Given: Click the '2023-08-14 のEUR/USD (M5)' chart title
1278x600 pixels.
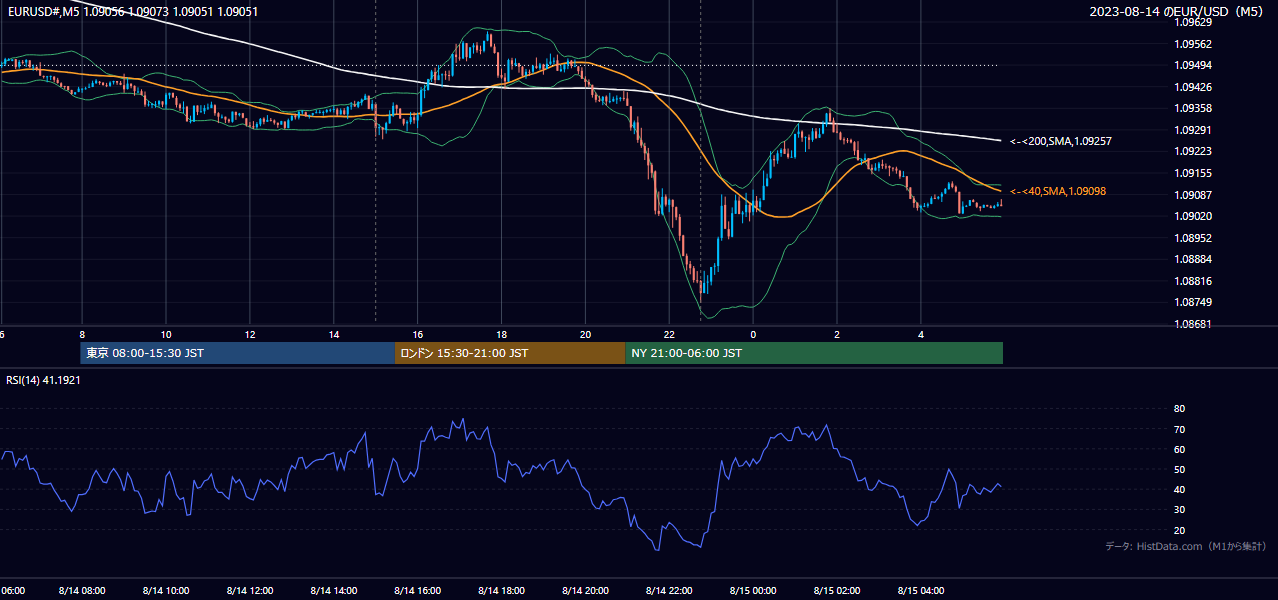Looking at the screenshot, I should (1178, 11).
